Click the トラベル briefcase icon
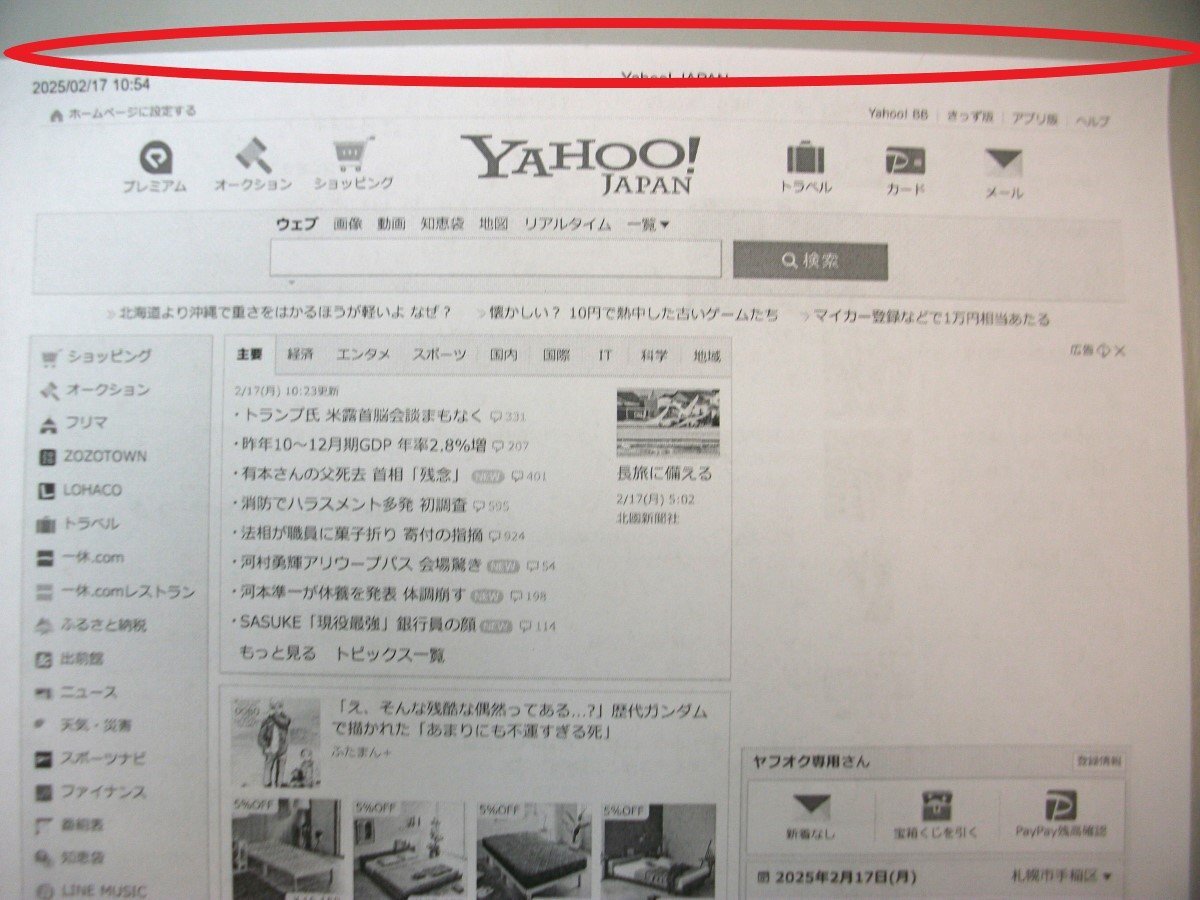This screenshot has width=1200, height=900. tap(805, 158)
